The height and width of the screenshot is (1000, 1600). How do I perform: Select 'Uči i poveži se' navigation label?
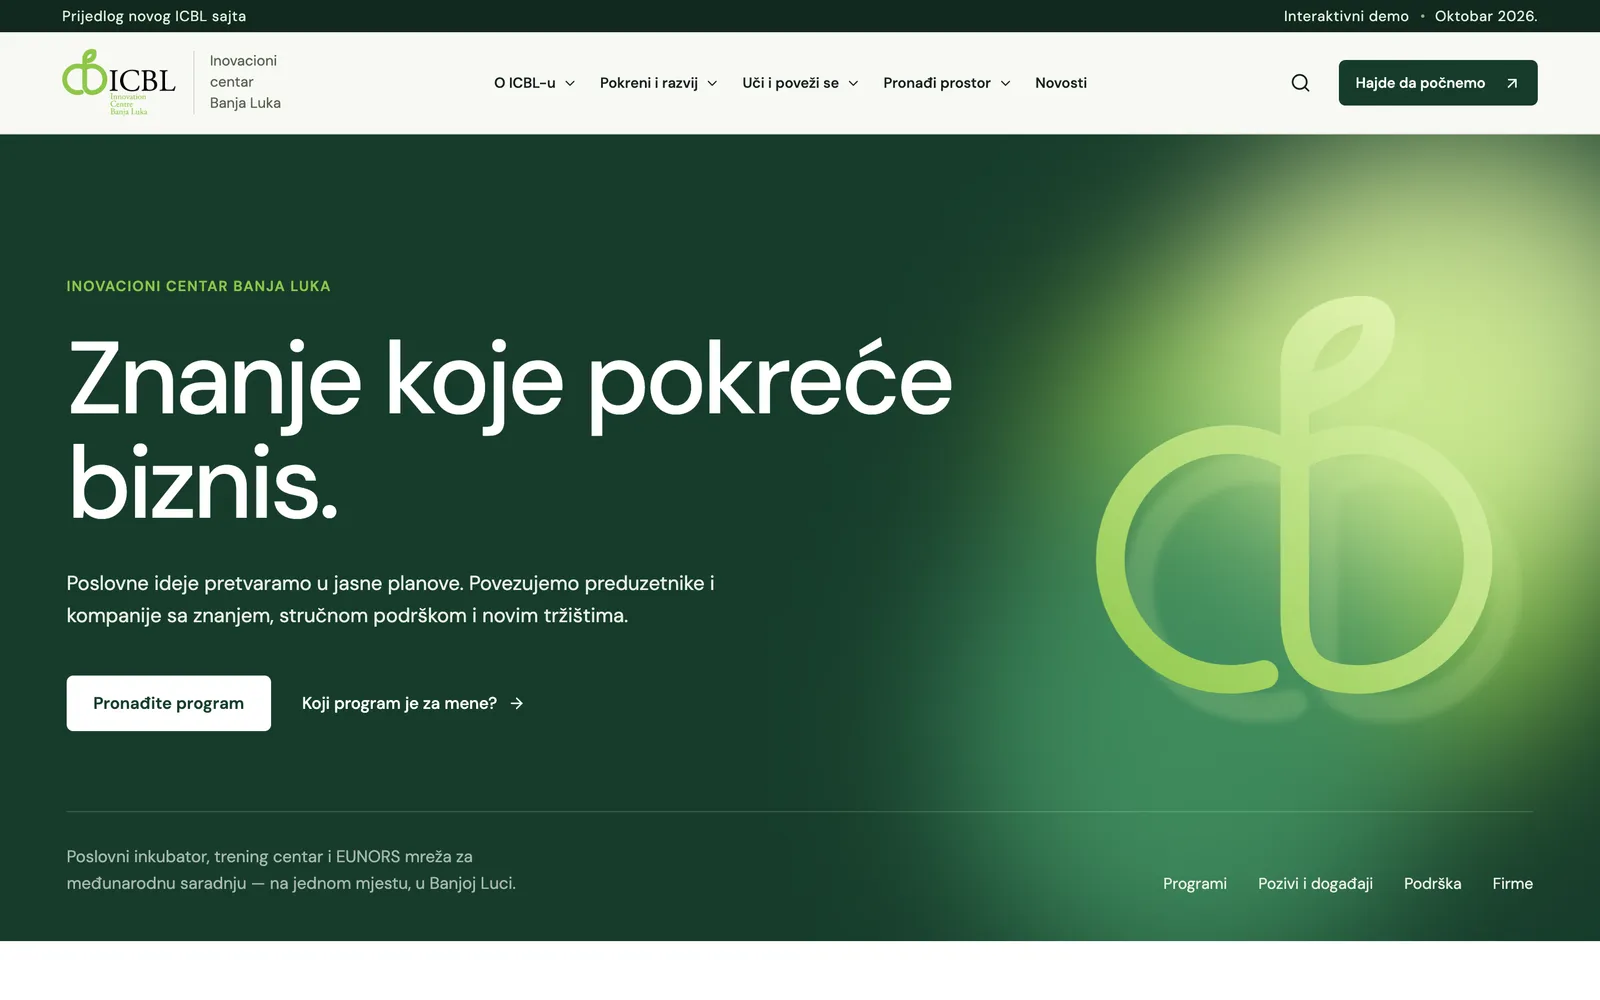click(x=790, y=83)
